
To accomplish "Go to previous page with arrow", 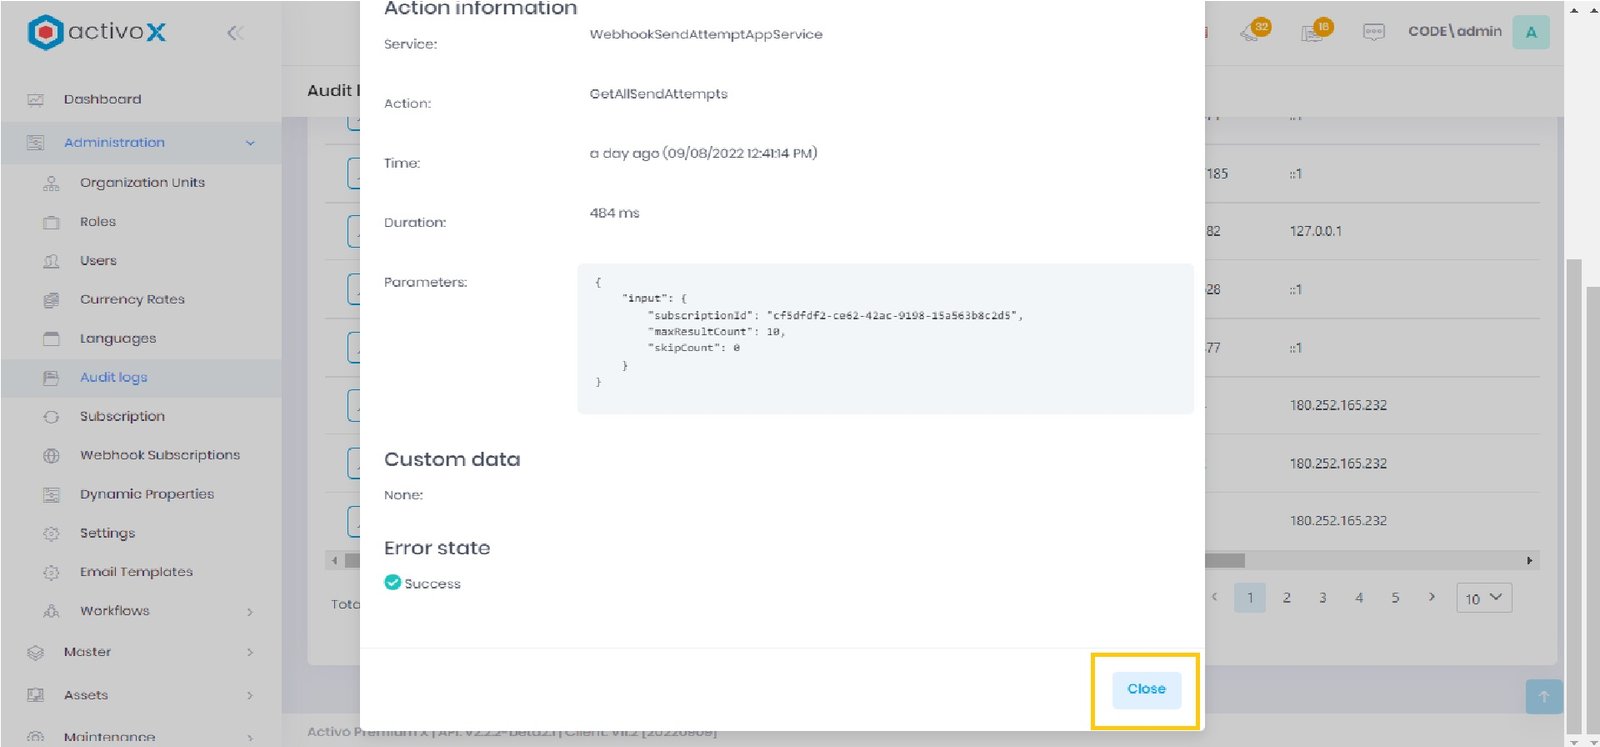I will [x=1215, y=597].
